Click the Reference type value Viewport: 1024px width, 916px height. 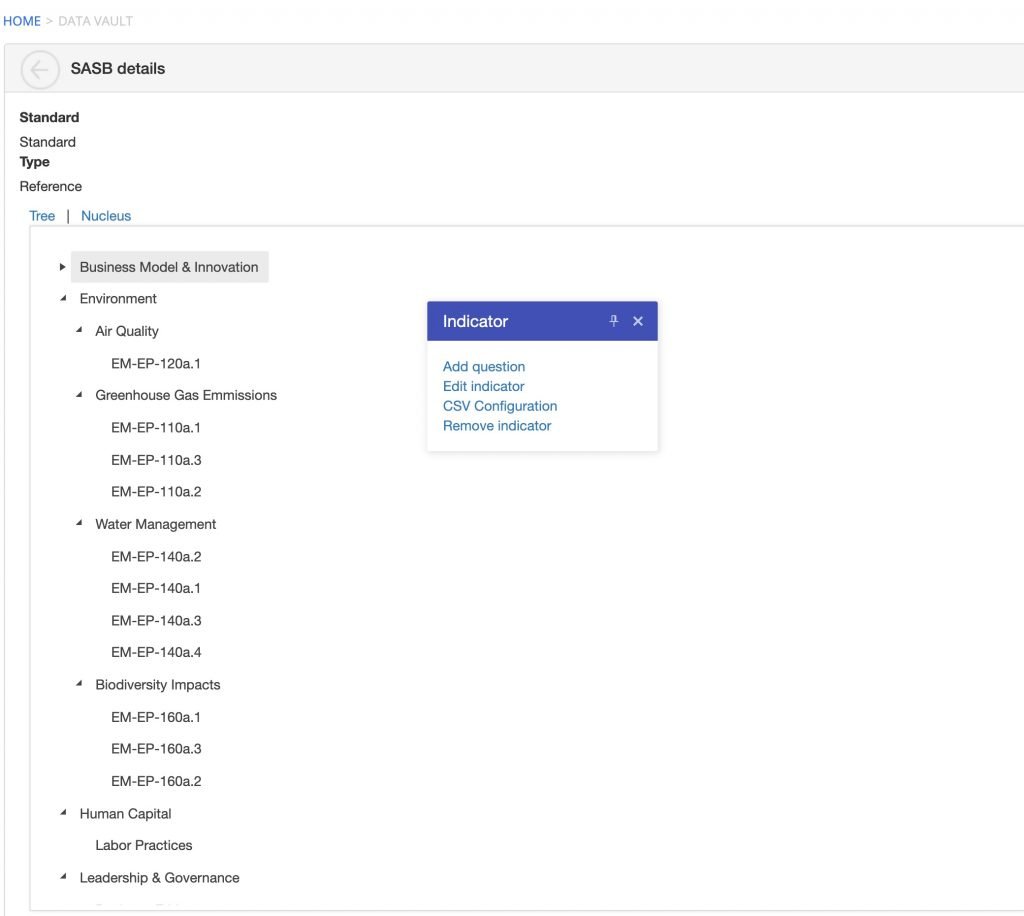coord(51,187)
